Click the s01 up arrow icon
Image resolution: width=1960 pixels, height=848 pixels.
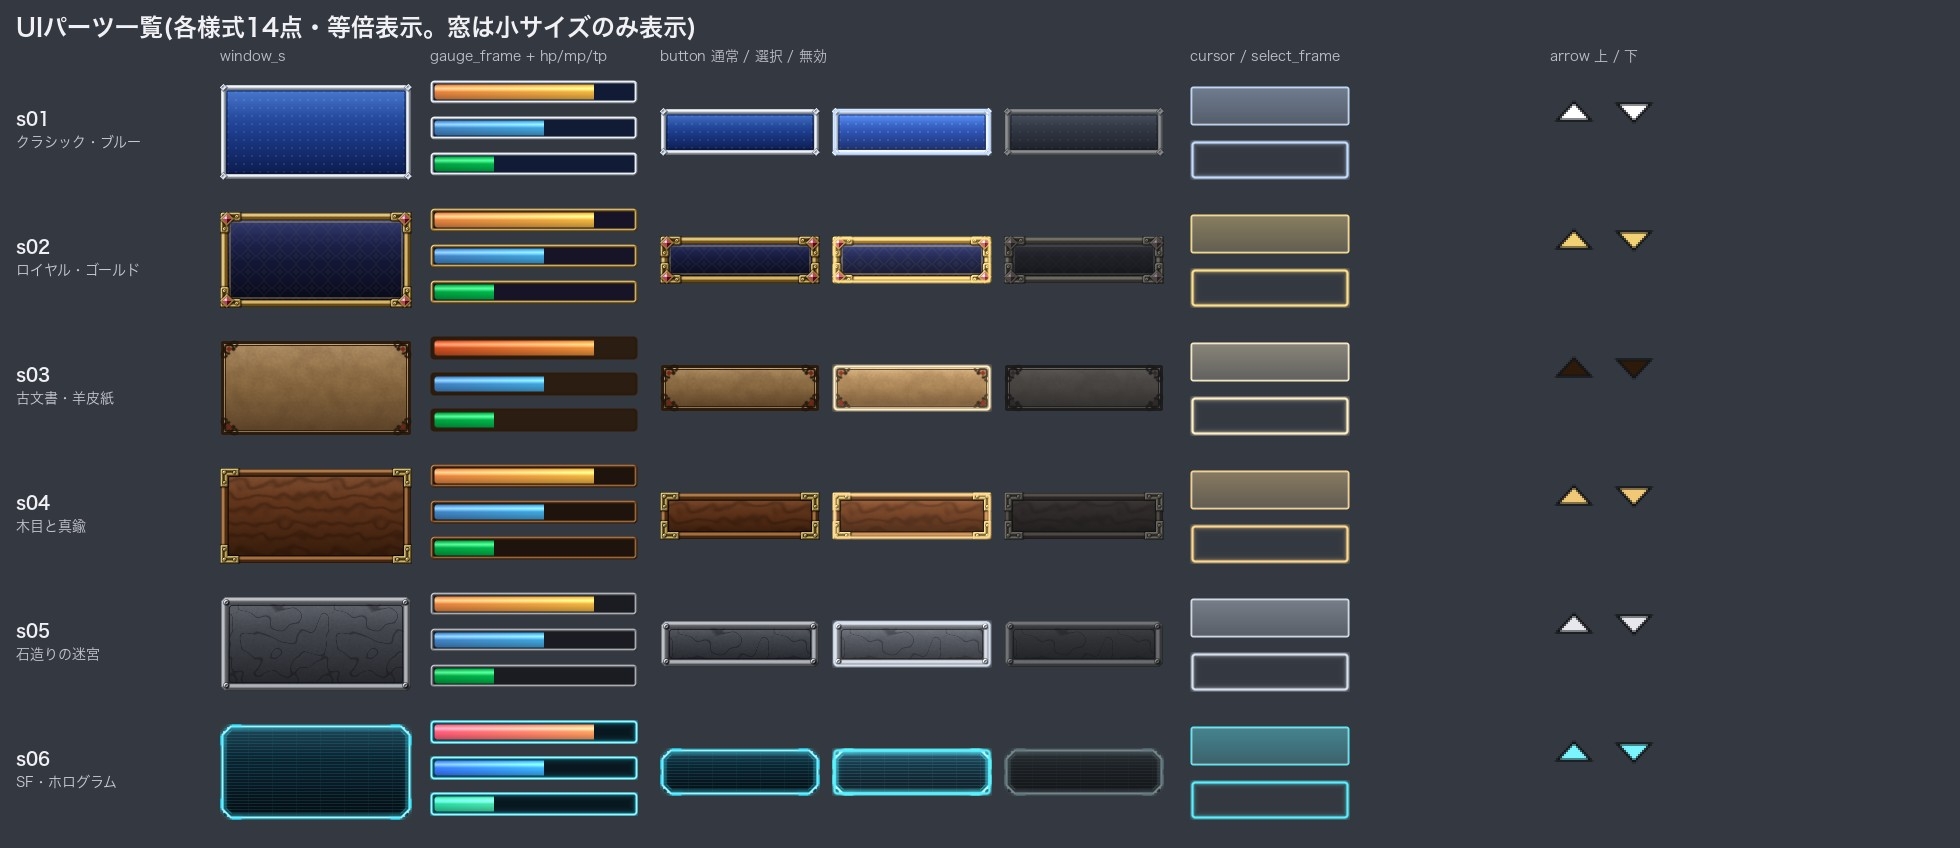pos(1574,112)
